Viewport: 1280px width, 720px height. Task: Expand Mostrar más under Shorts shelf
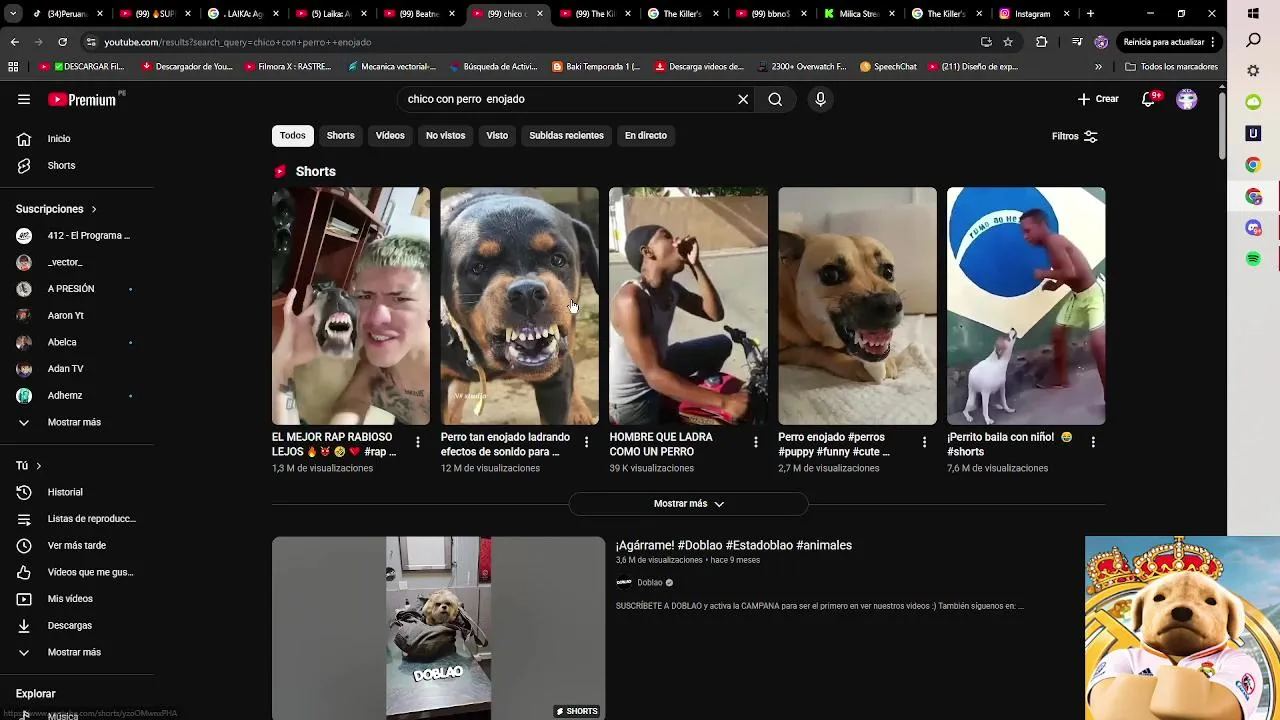688,504
